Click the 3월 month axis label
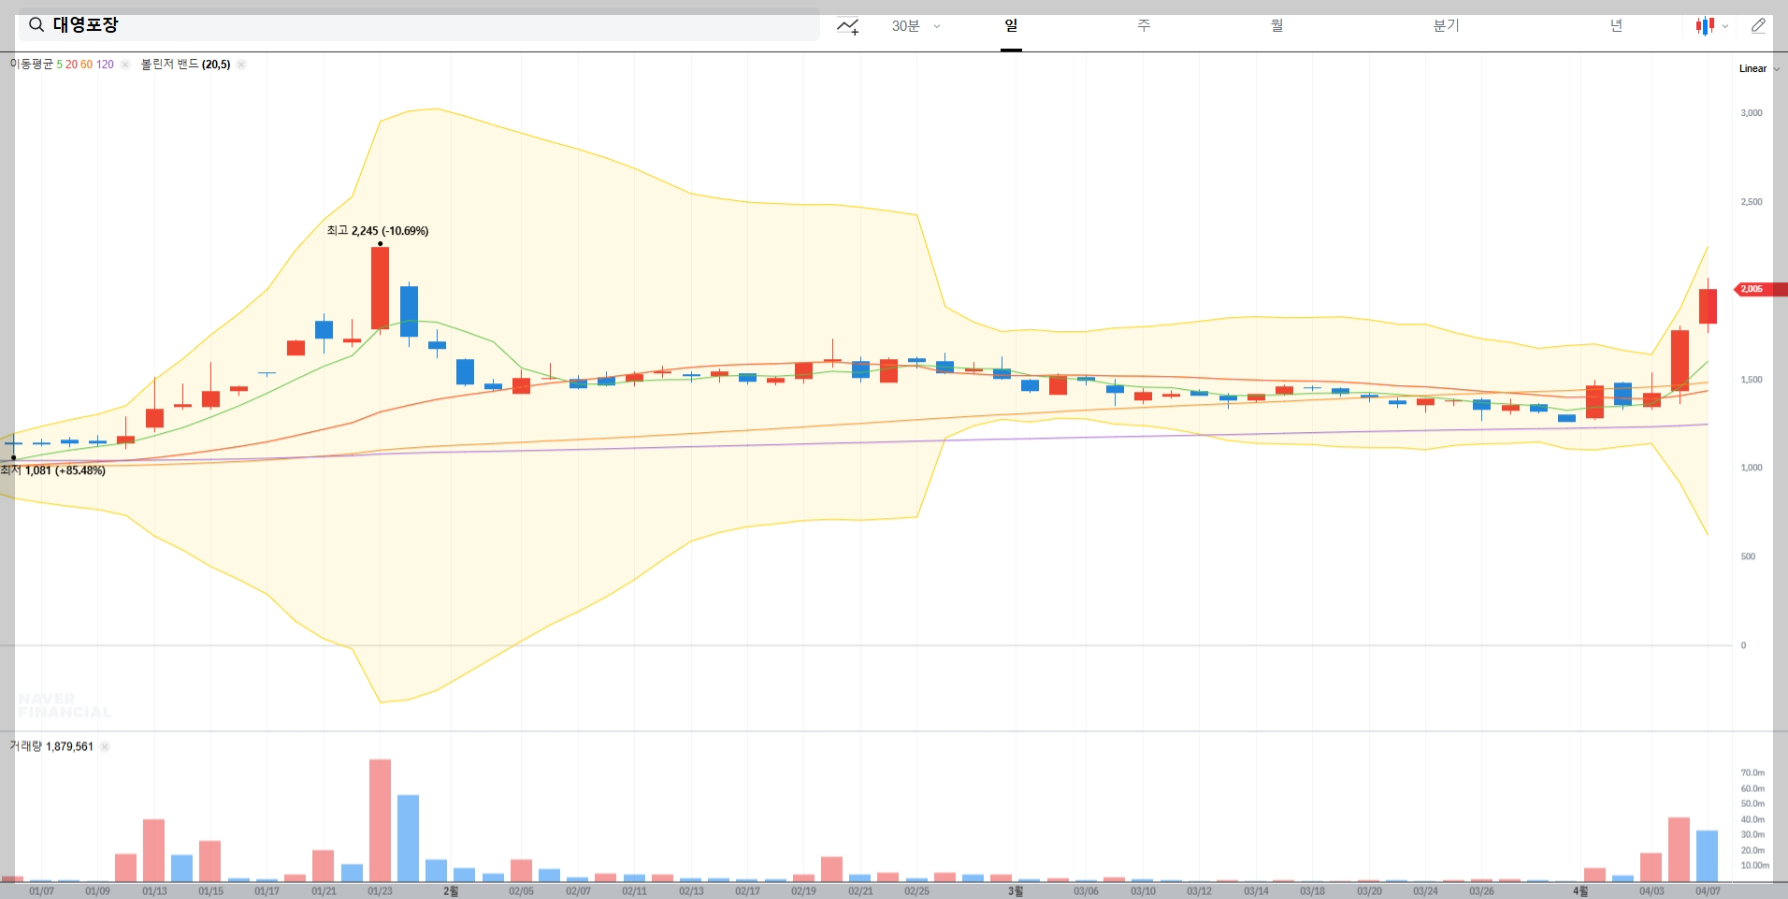Screen dimensions: 1788x899 click(x=1015, y=891)
